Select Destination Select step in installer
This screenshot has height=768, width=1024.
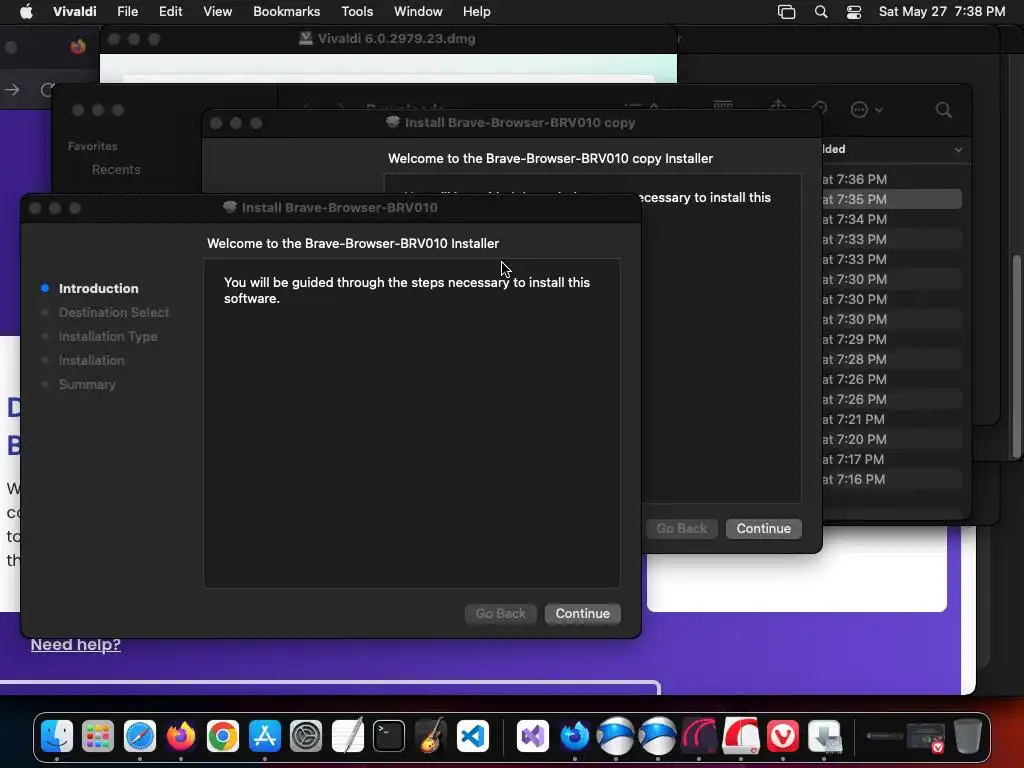(x=114, y=312)
